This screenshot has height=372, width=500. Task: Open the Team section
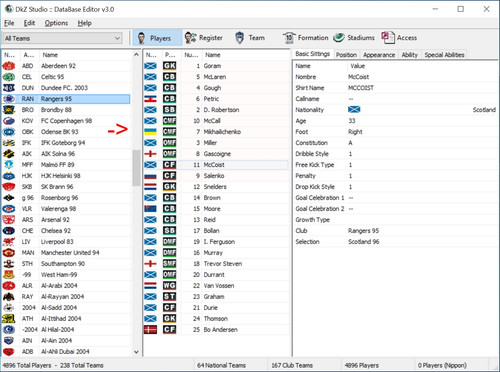[x=250, y=38]
